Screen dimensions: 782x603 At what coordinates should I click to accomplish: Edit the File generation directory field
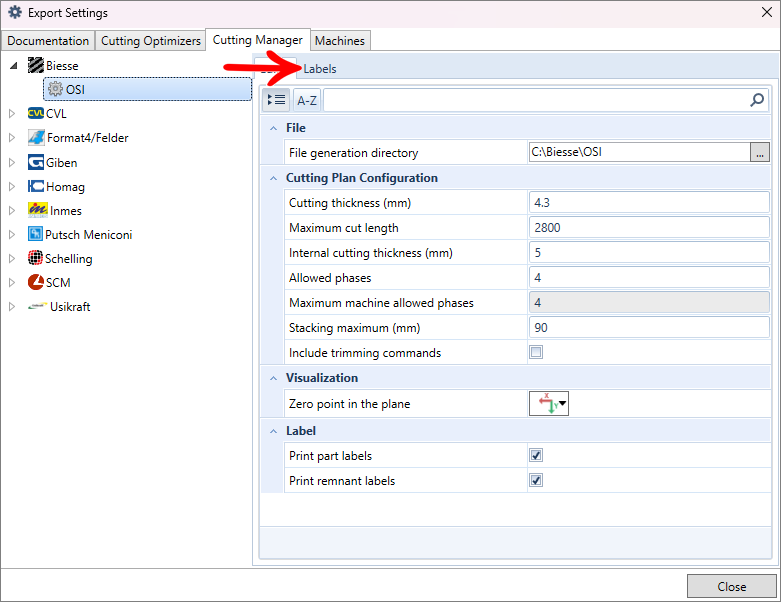639,152
